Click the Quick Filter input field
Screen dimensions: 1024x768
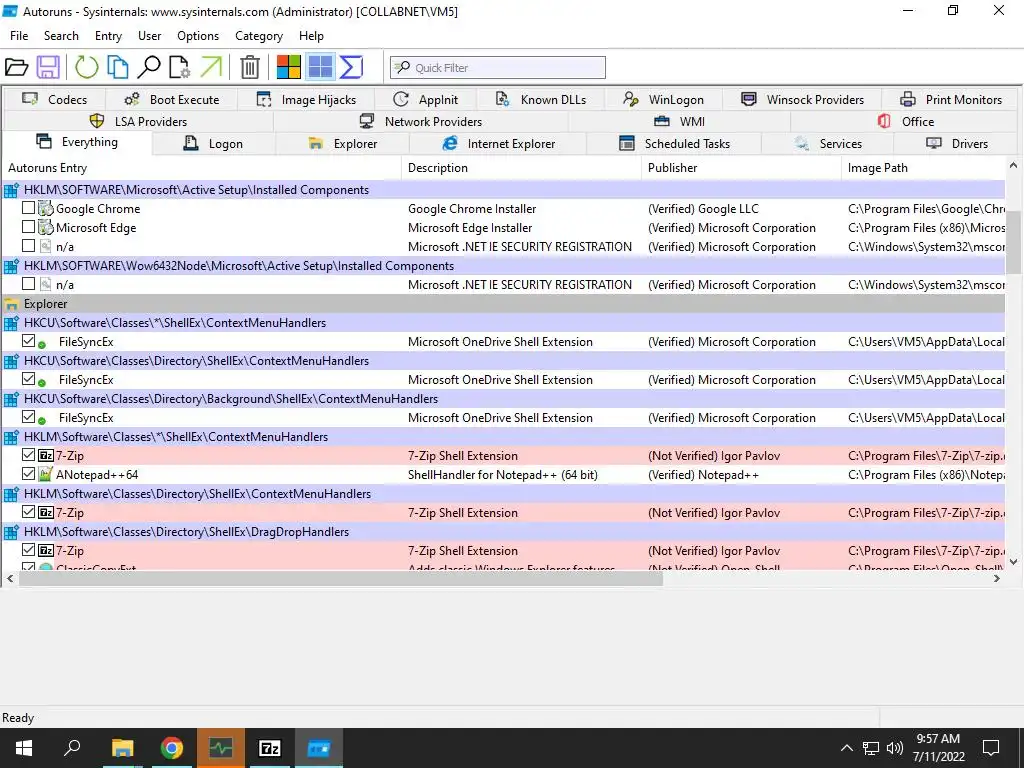click(498, 68)
